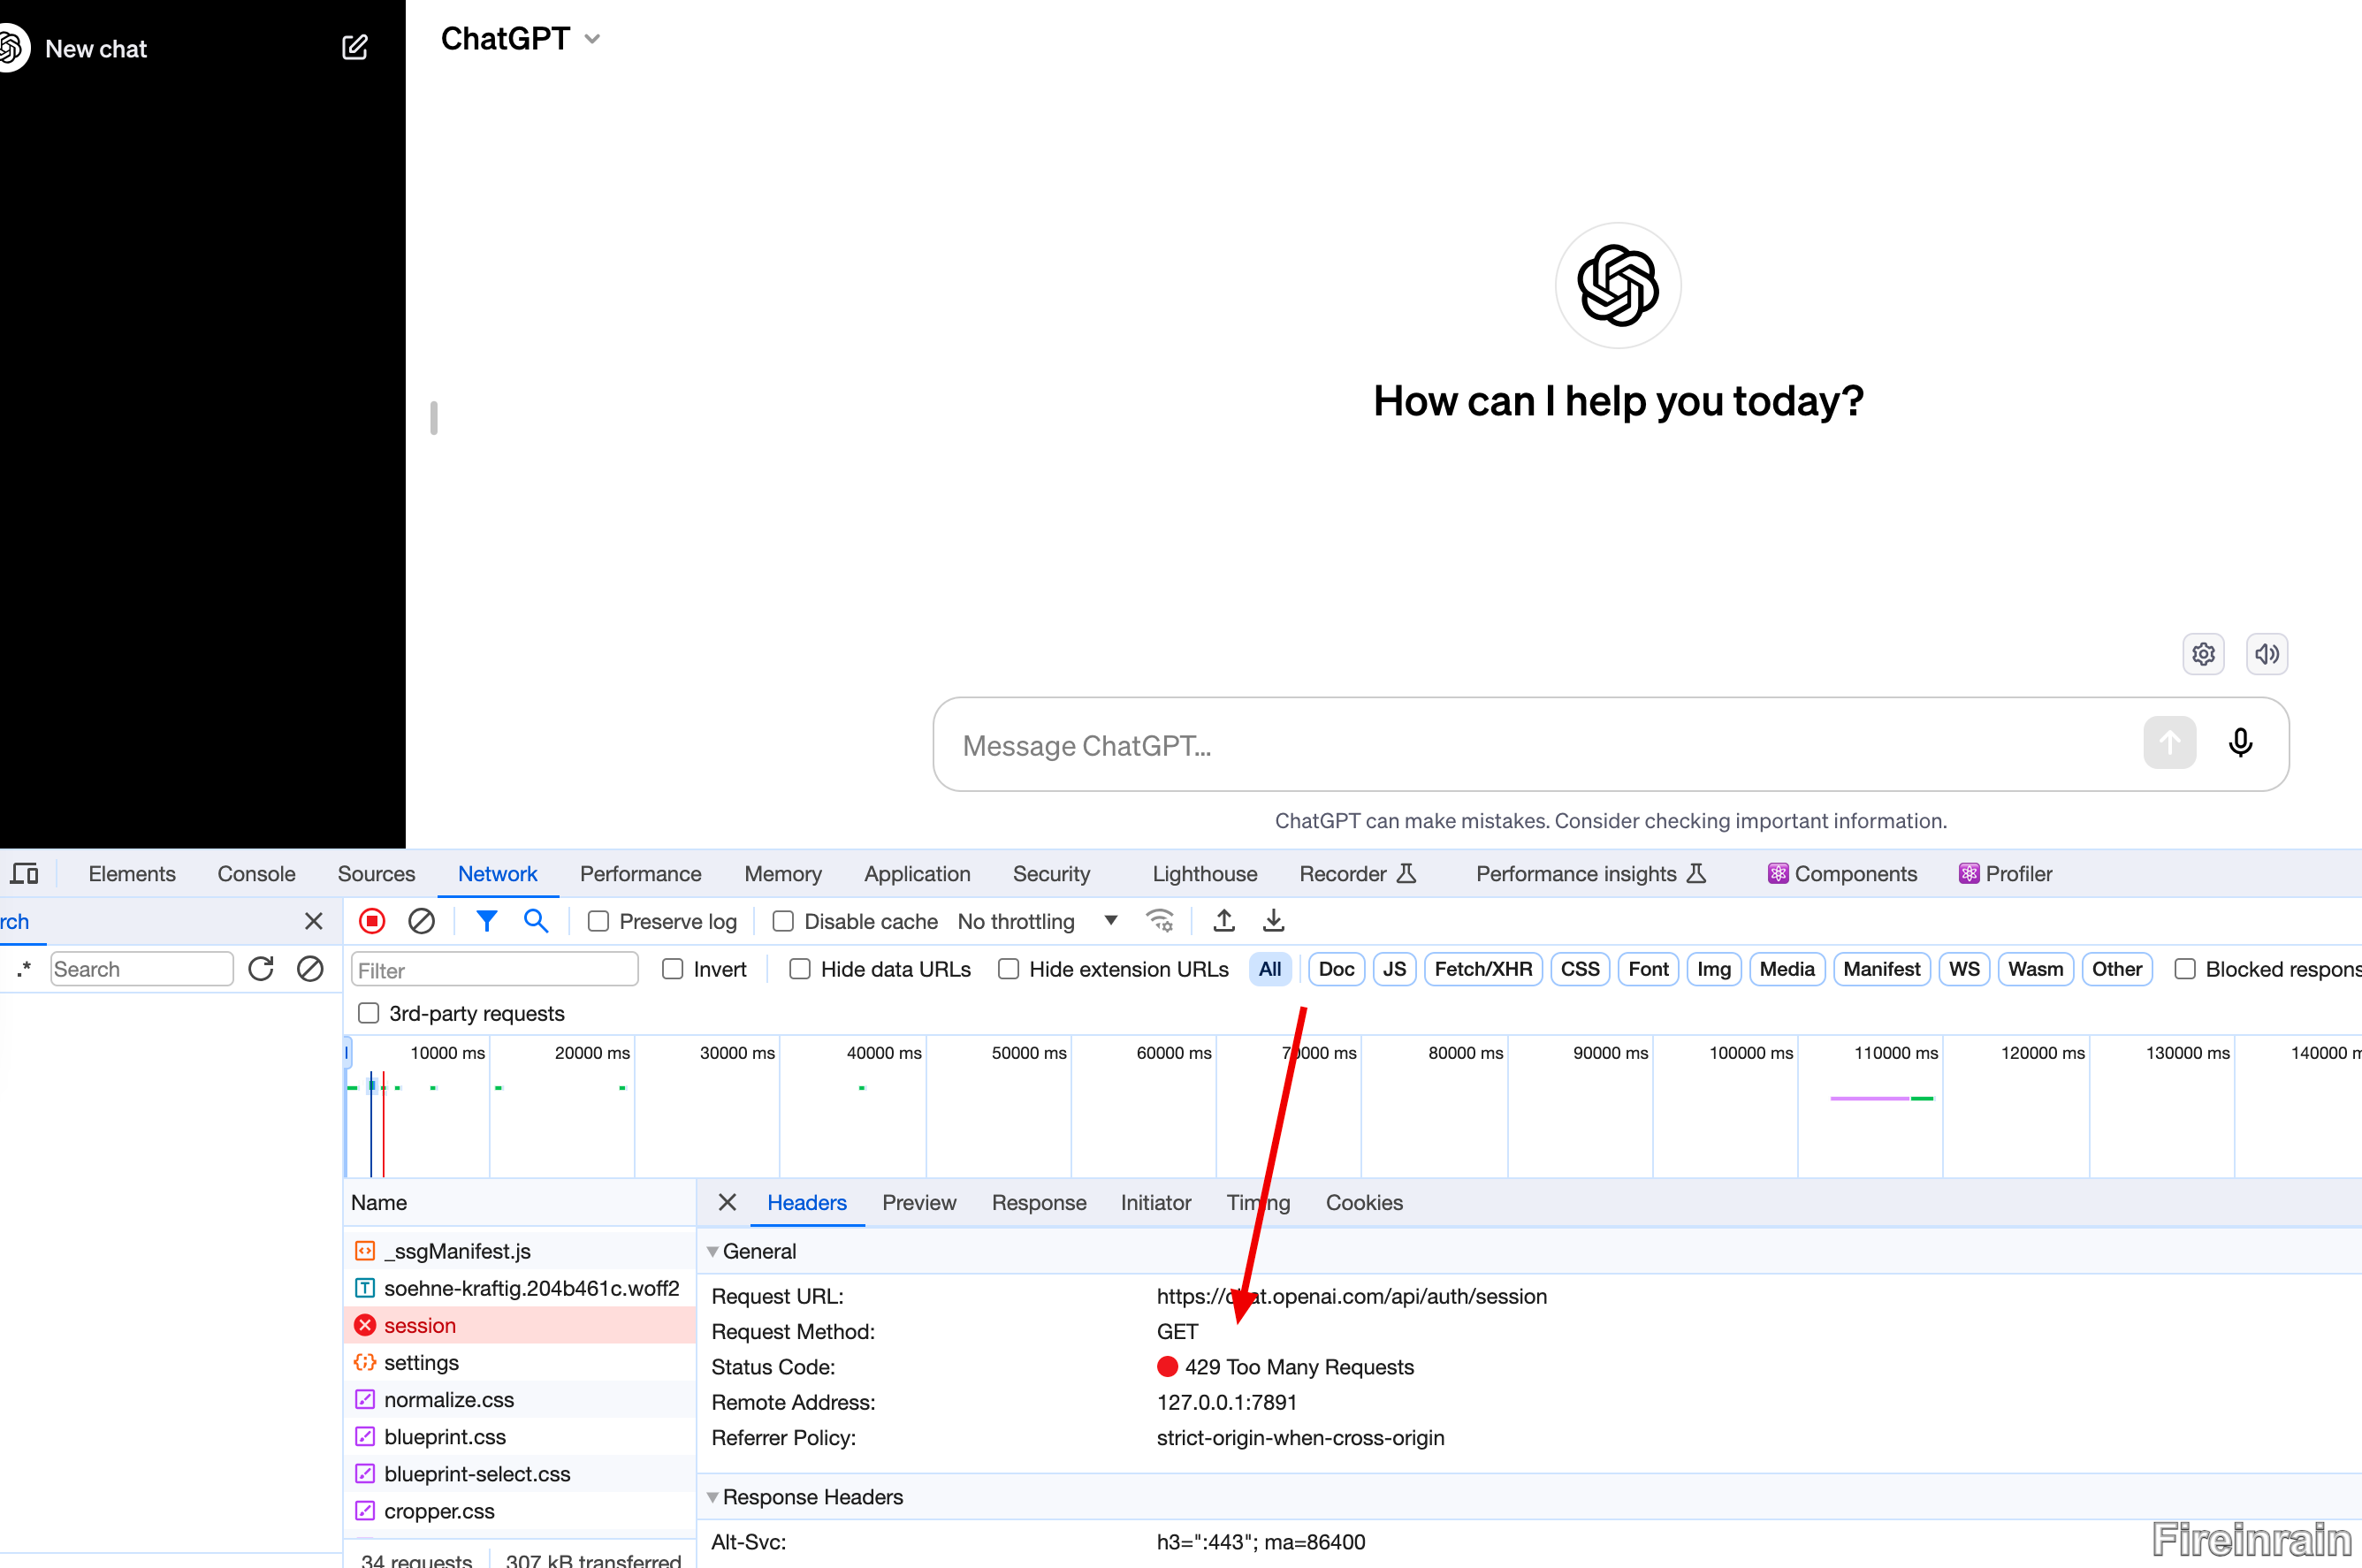Viewport: 2362px width, 1568px height.
Task: Click the microphone voice input icon
Action: [2240, 743]
